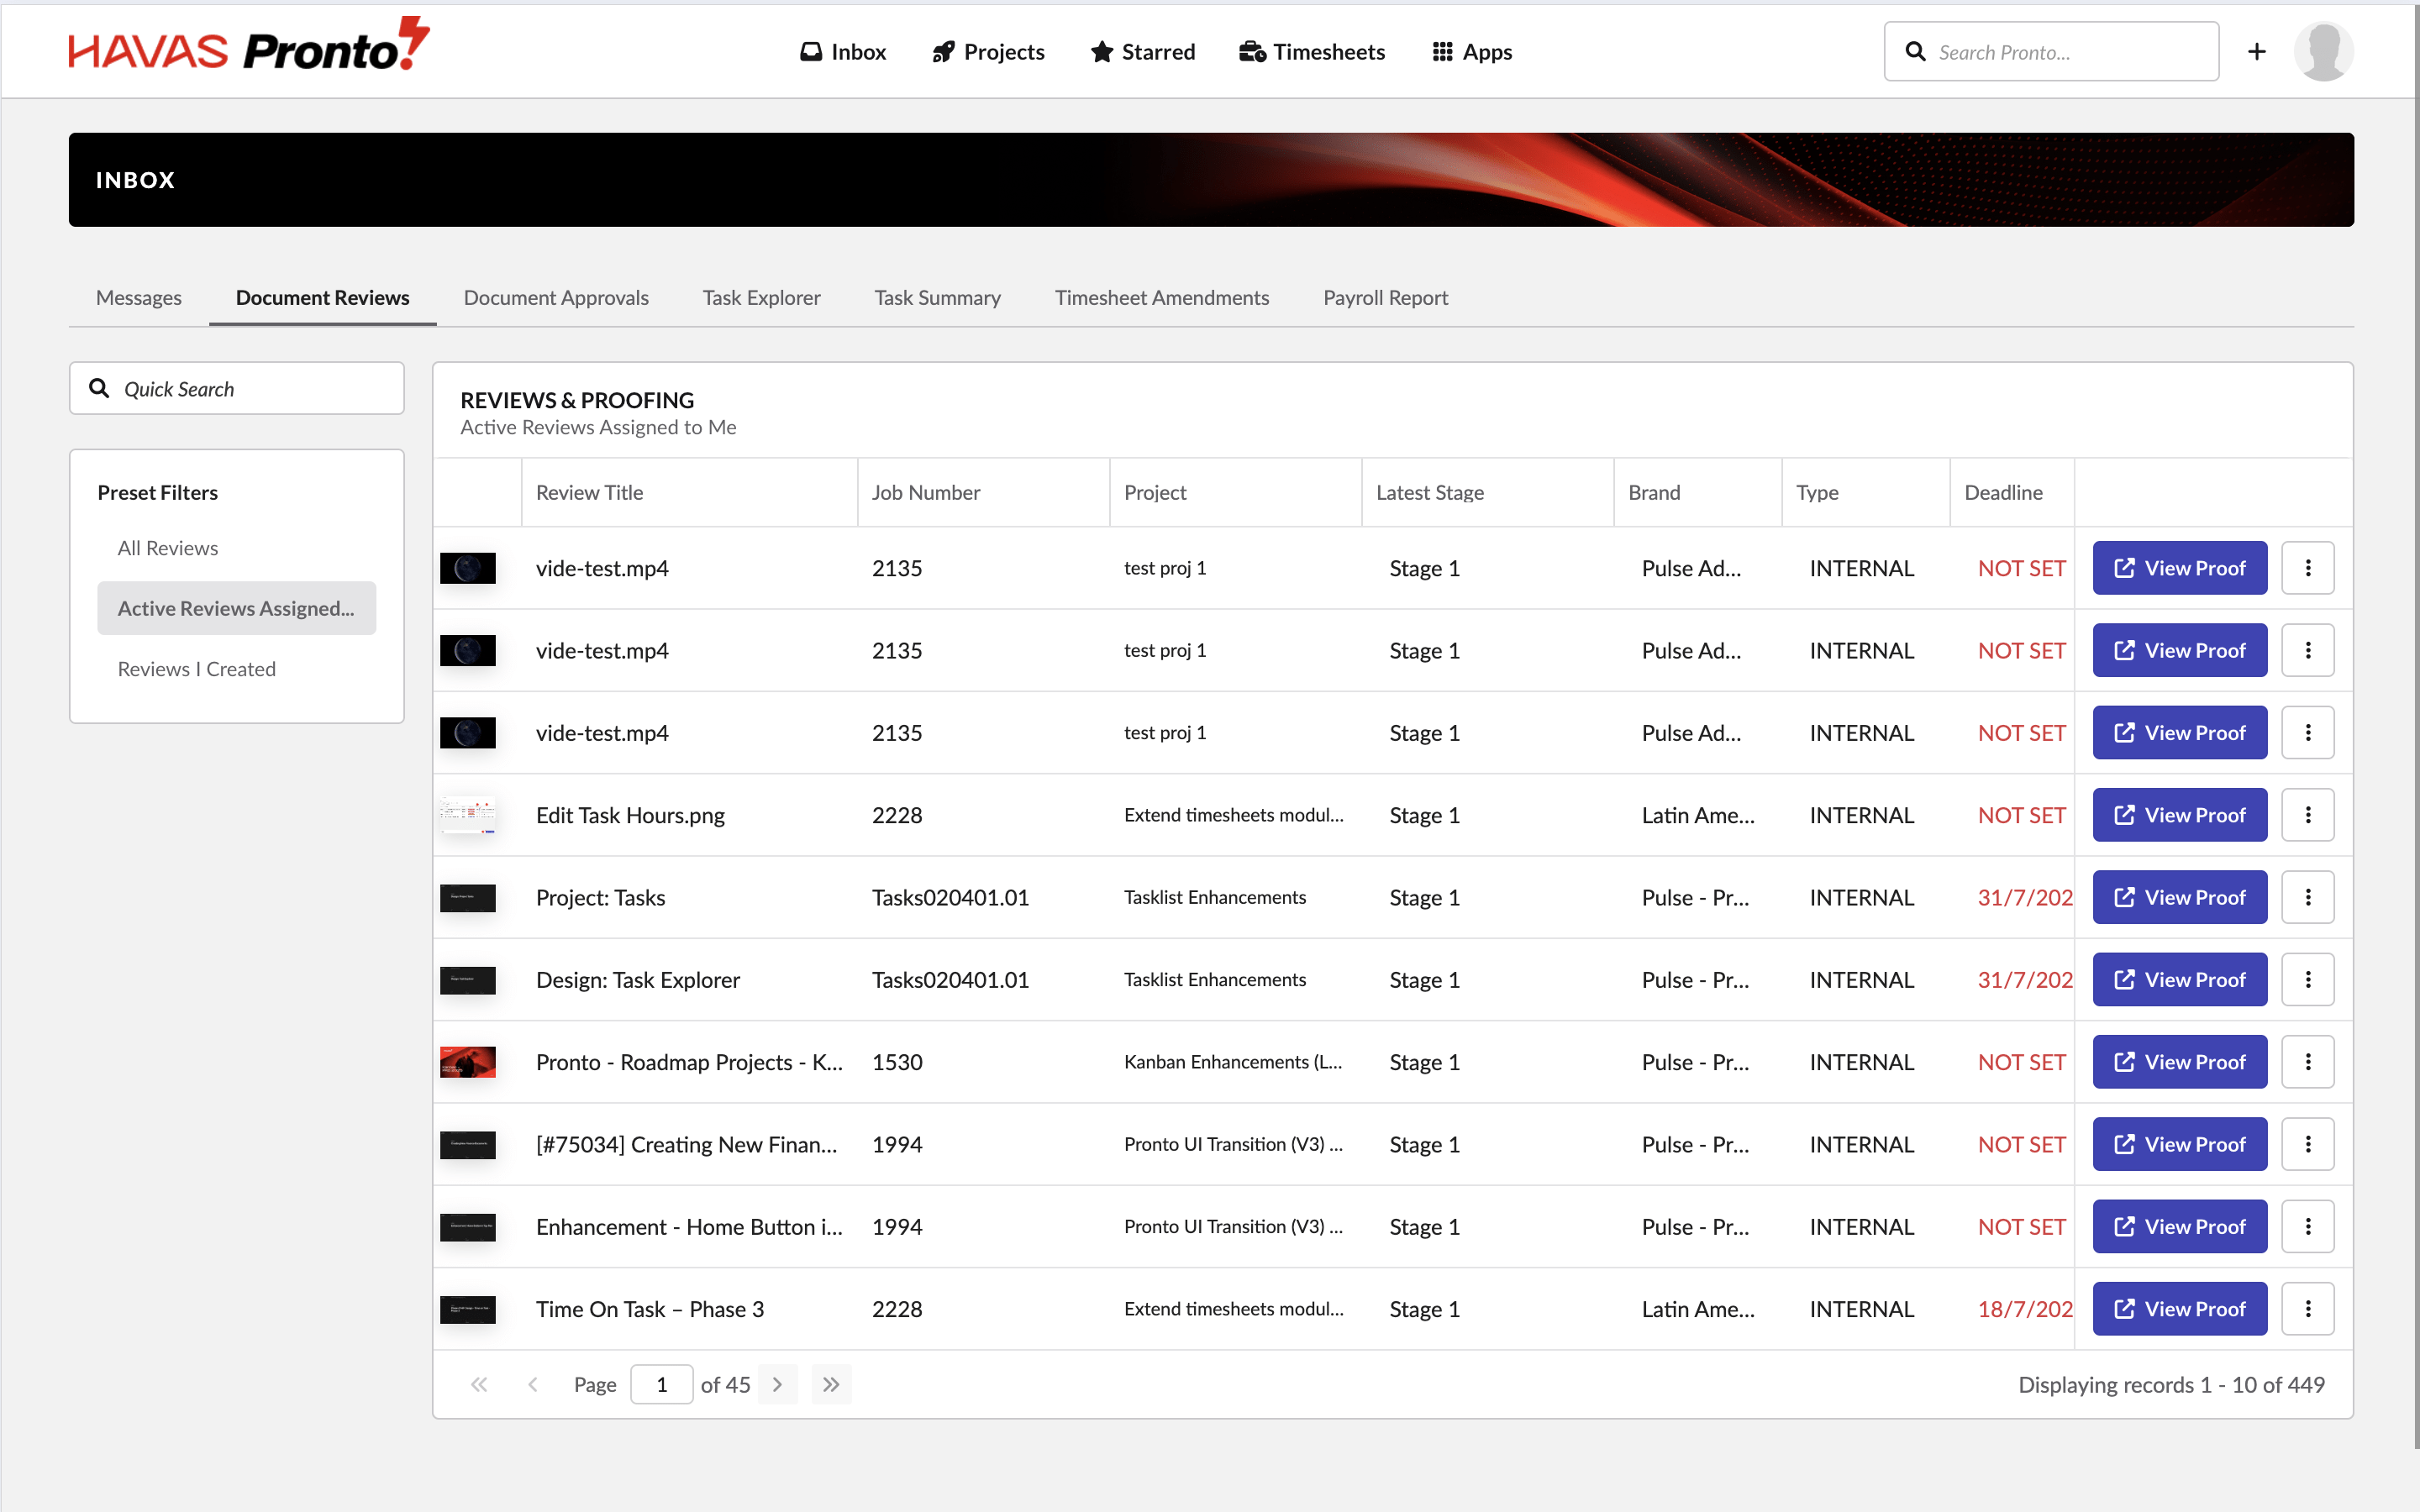The image size is (2420, 1512).
Task: Open the Inbox navigation item
Action: pyautogui.click(x=843, y=52)
